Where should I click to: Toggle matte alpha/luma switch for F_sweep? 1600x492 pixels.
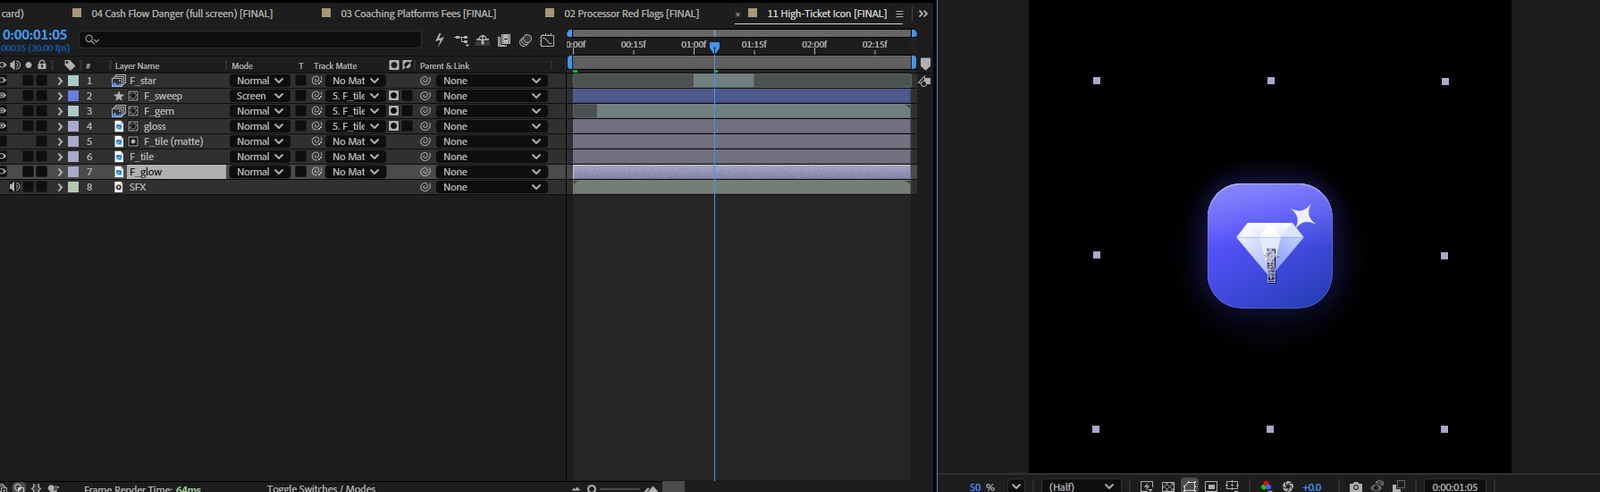click(x=394, y=96)
